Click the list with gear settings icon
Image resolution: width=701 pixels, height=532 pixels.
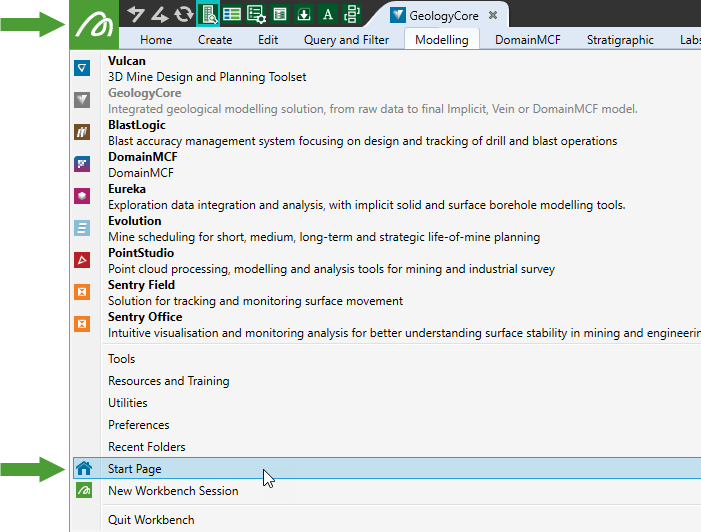coord(256,14)
